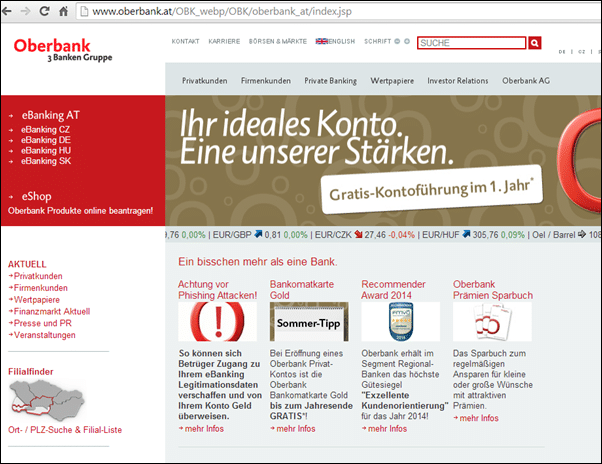Open Veranstaltungen link
Screen dimensions: 602x464
[x=45, y=335]
